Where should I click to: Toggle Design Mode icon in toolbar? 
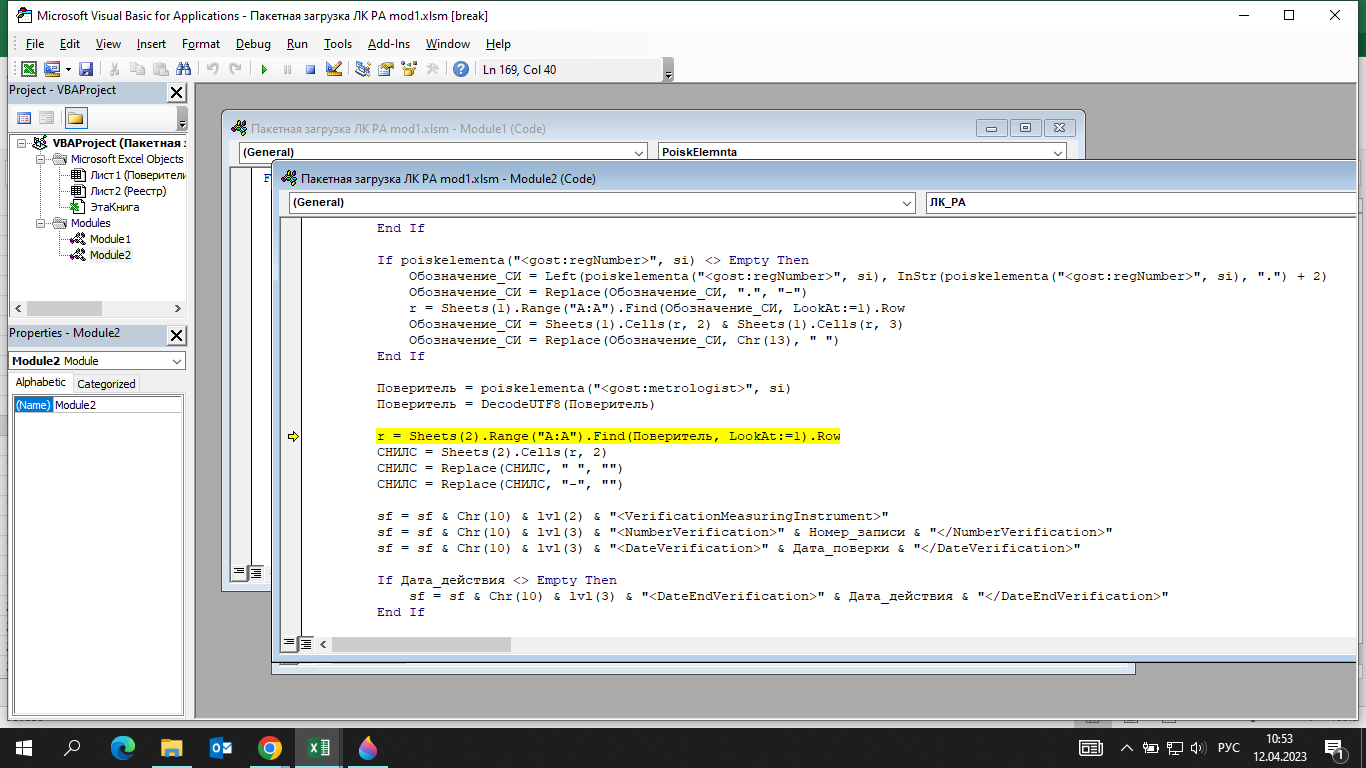[x=334, y=70]
